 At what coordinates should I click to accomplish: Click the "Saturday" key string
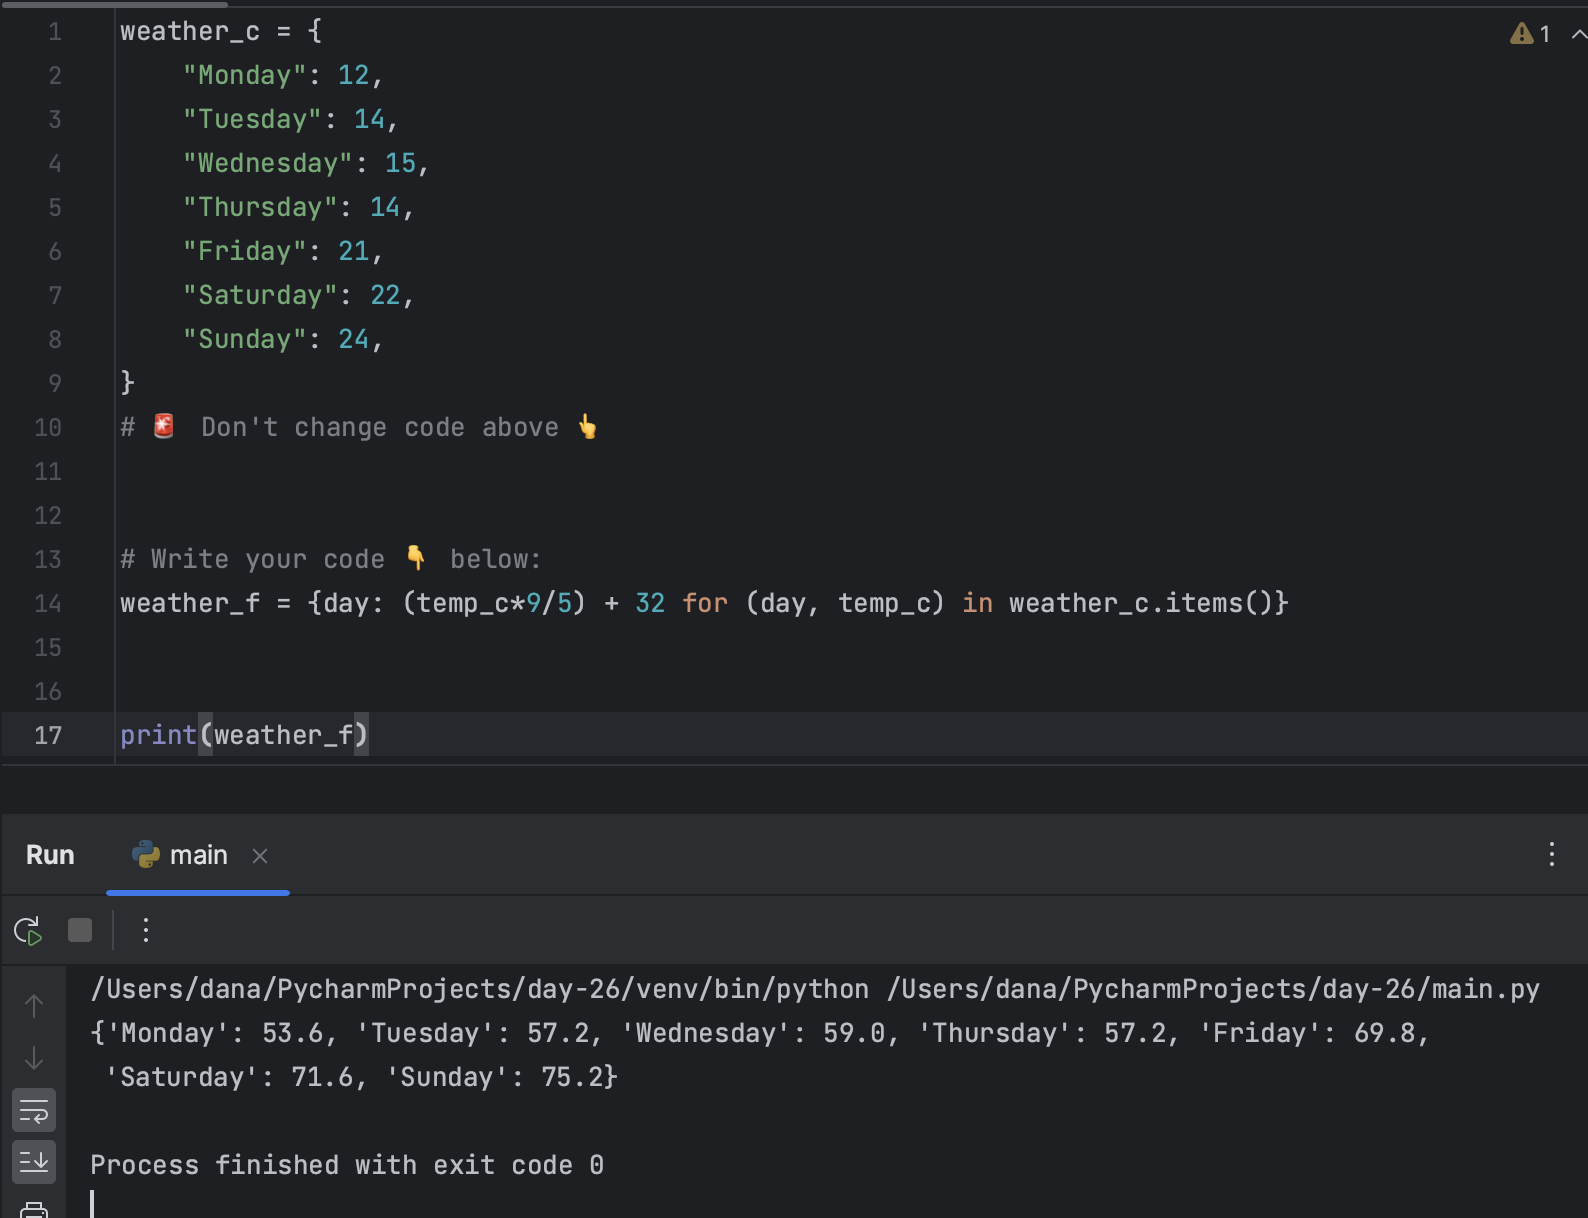click(x=260, y=296)
